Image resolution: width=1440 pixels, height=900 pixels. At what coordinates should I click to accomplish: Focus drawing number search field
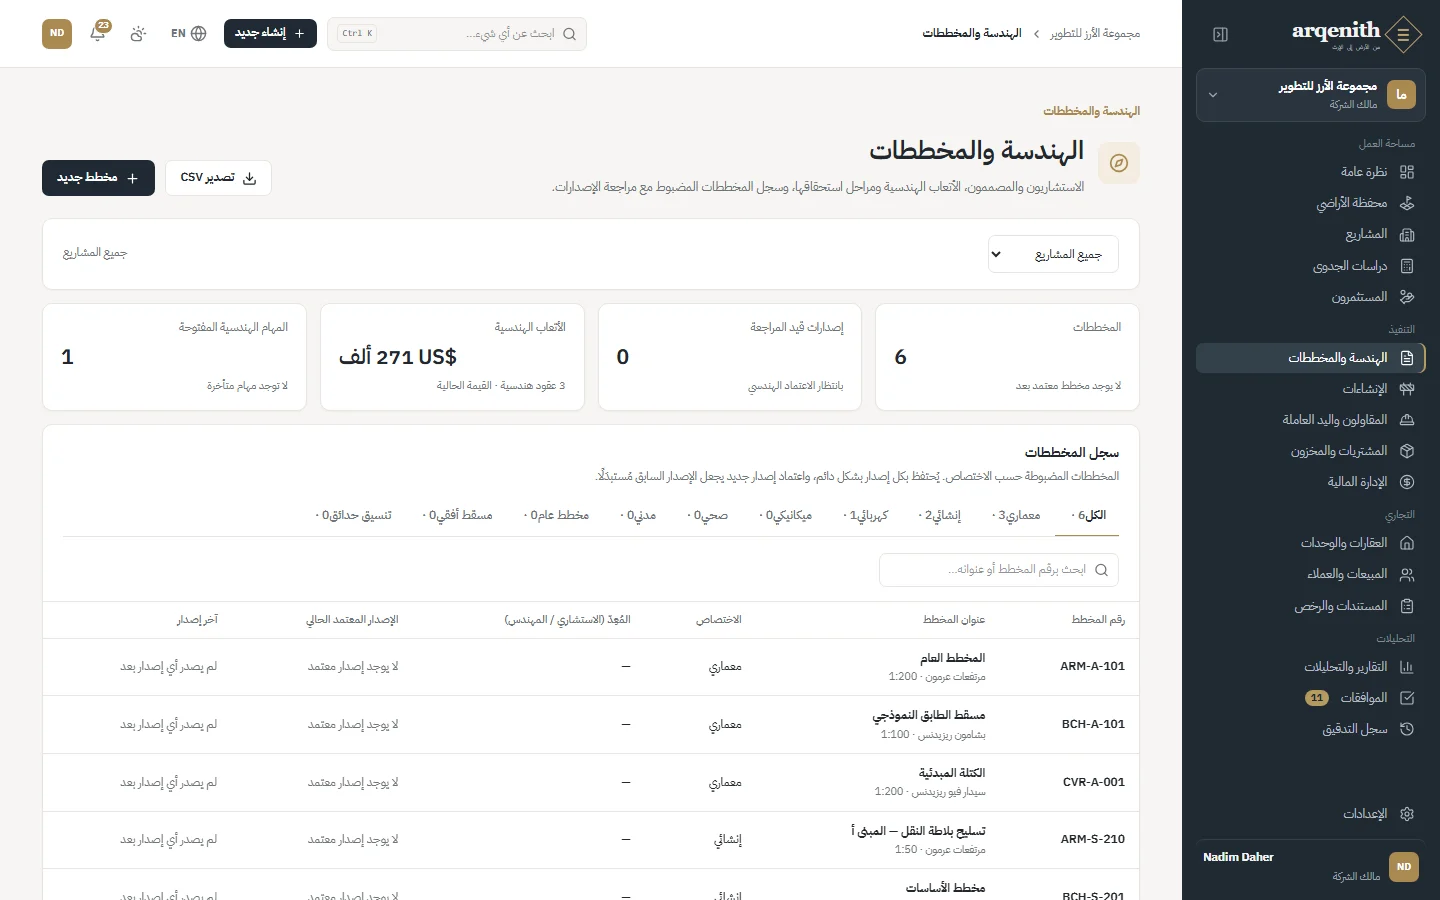[x=999, y=570]
